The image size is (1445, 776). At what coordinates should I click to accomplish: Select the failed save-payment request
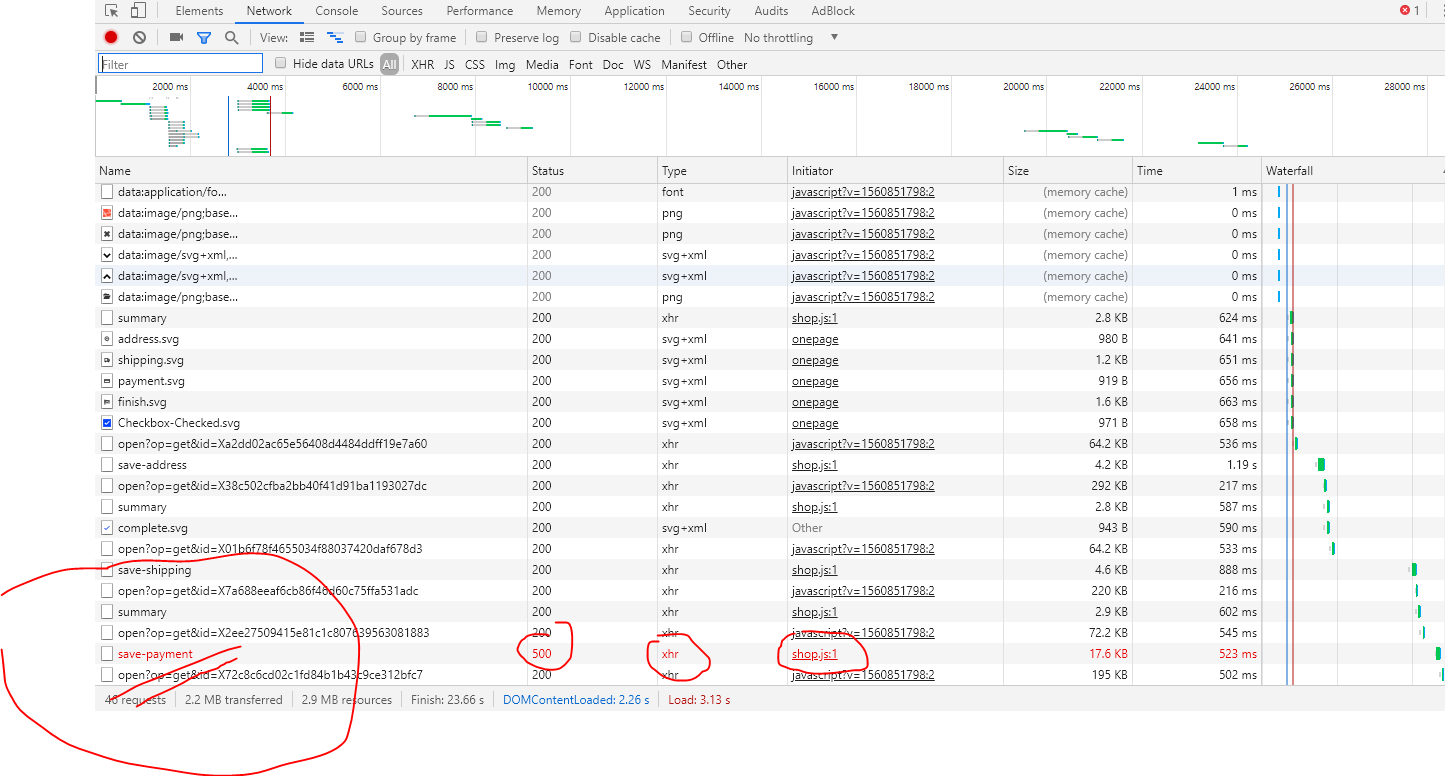click(155, 654)
